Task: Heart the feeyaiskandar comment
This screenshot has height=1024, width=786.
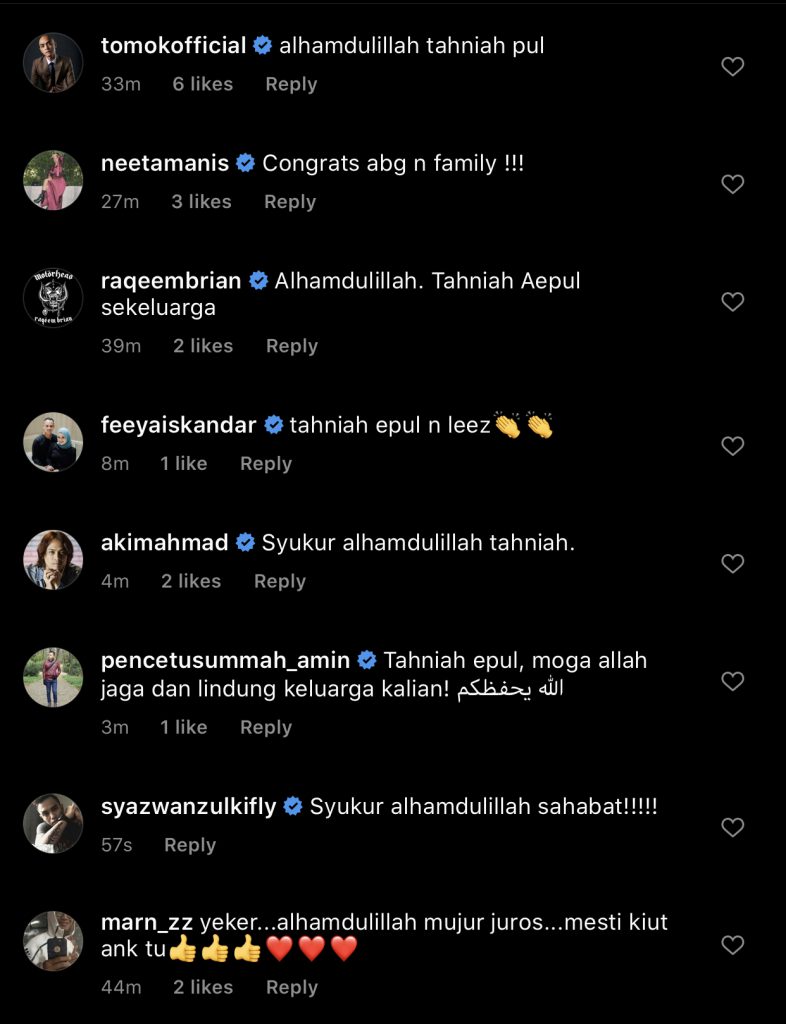Action: click(x=732, y=445)
